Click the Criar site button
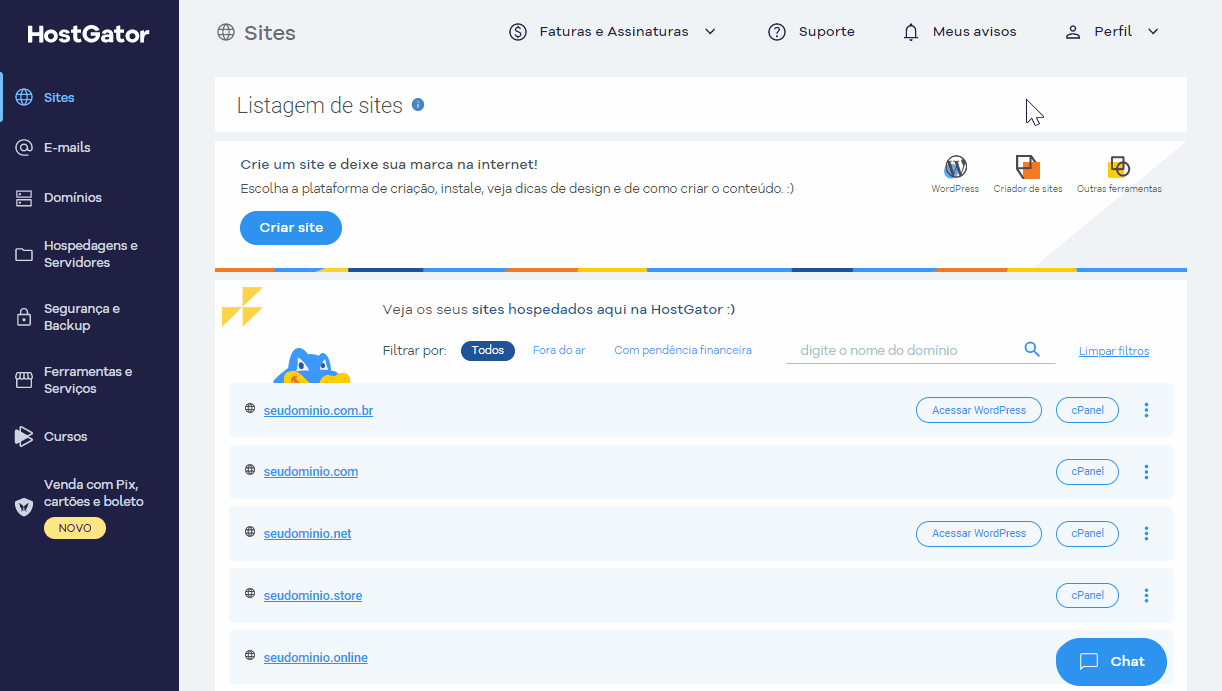This screenshot has height=691, width=1222. [291, 228]
